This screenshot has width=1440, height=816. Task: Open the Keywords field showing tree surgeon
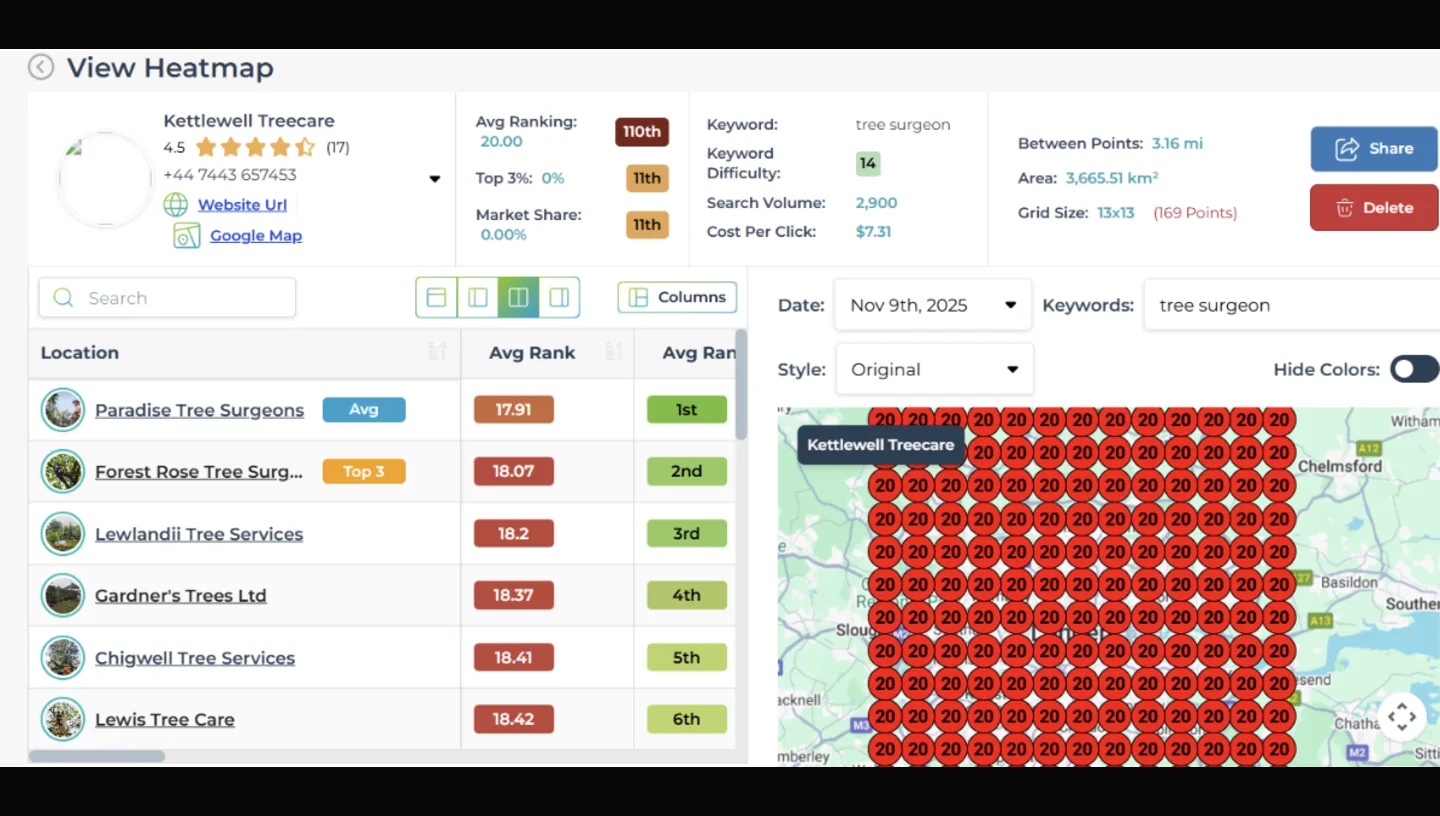1292,305
